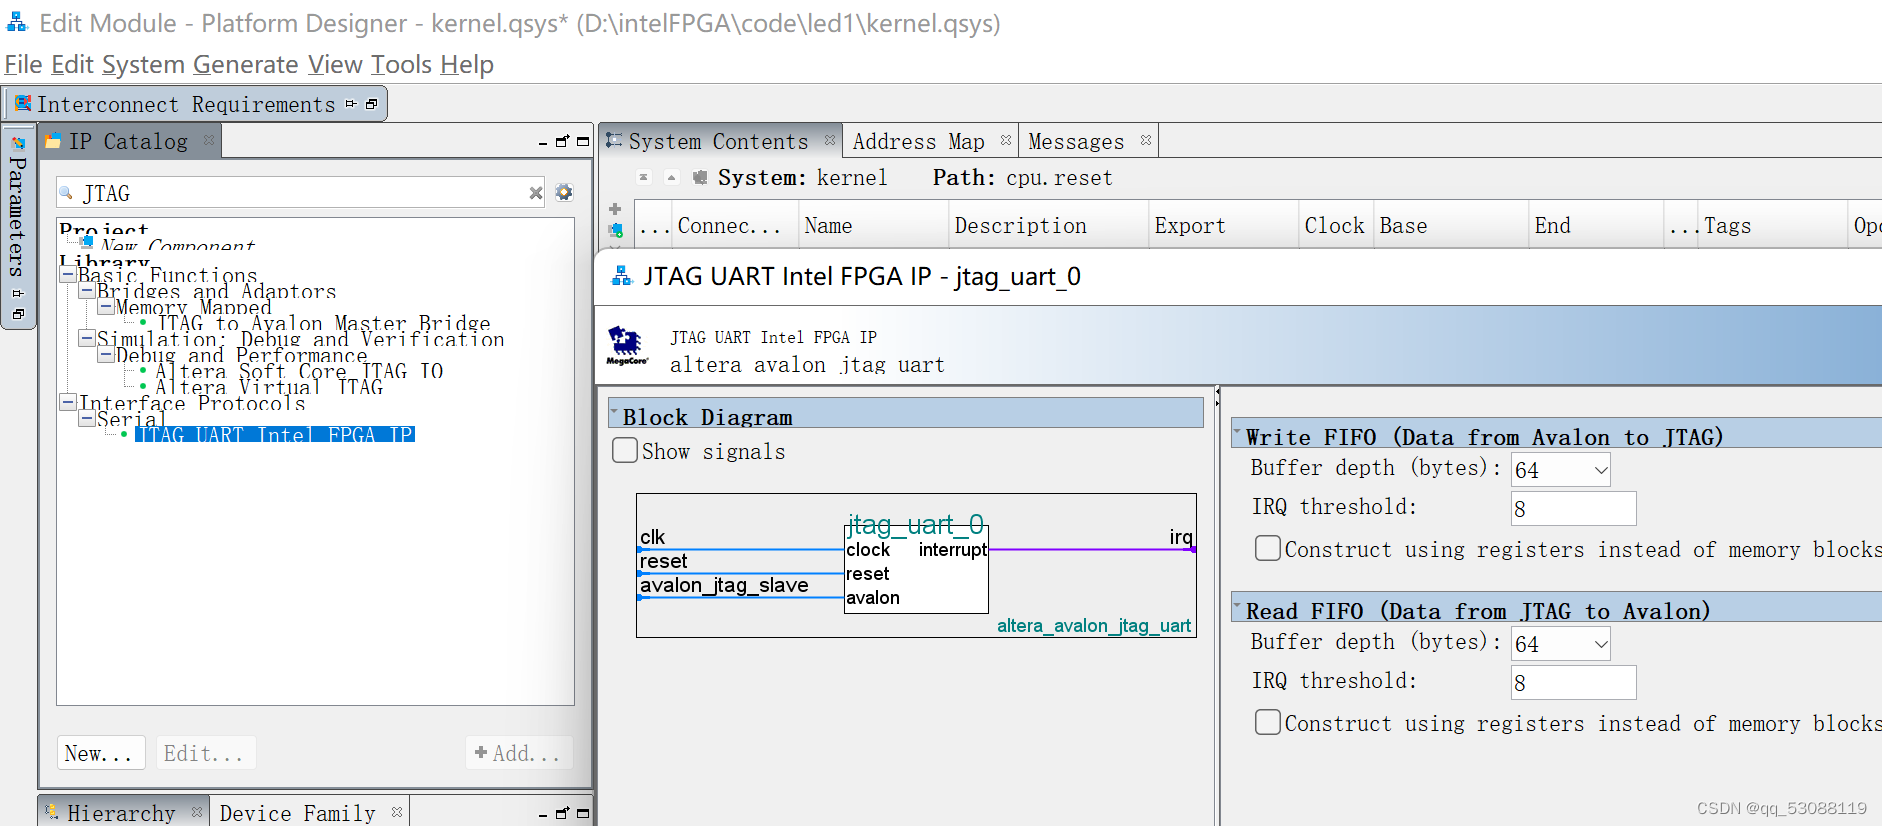Screen dimensions: 1882x826
Task: Open the View menu
Action: (335, 65)
